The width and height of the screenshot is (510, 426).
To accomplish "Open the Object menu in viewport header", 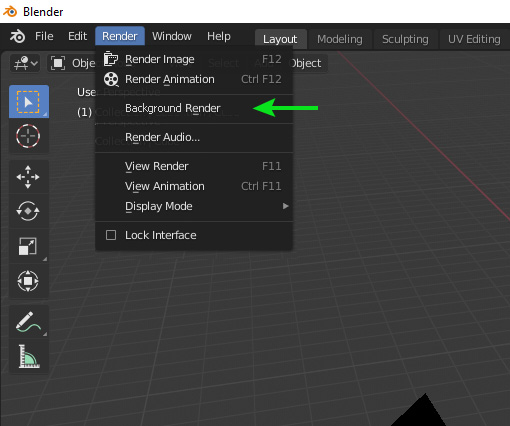I will (307, 63).
